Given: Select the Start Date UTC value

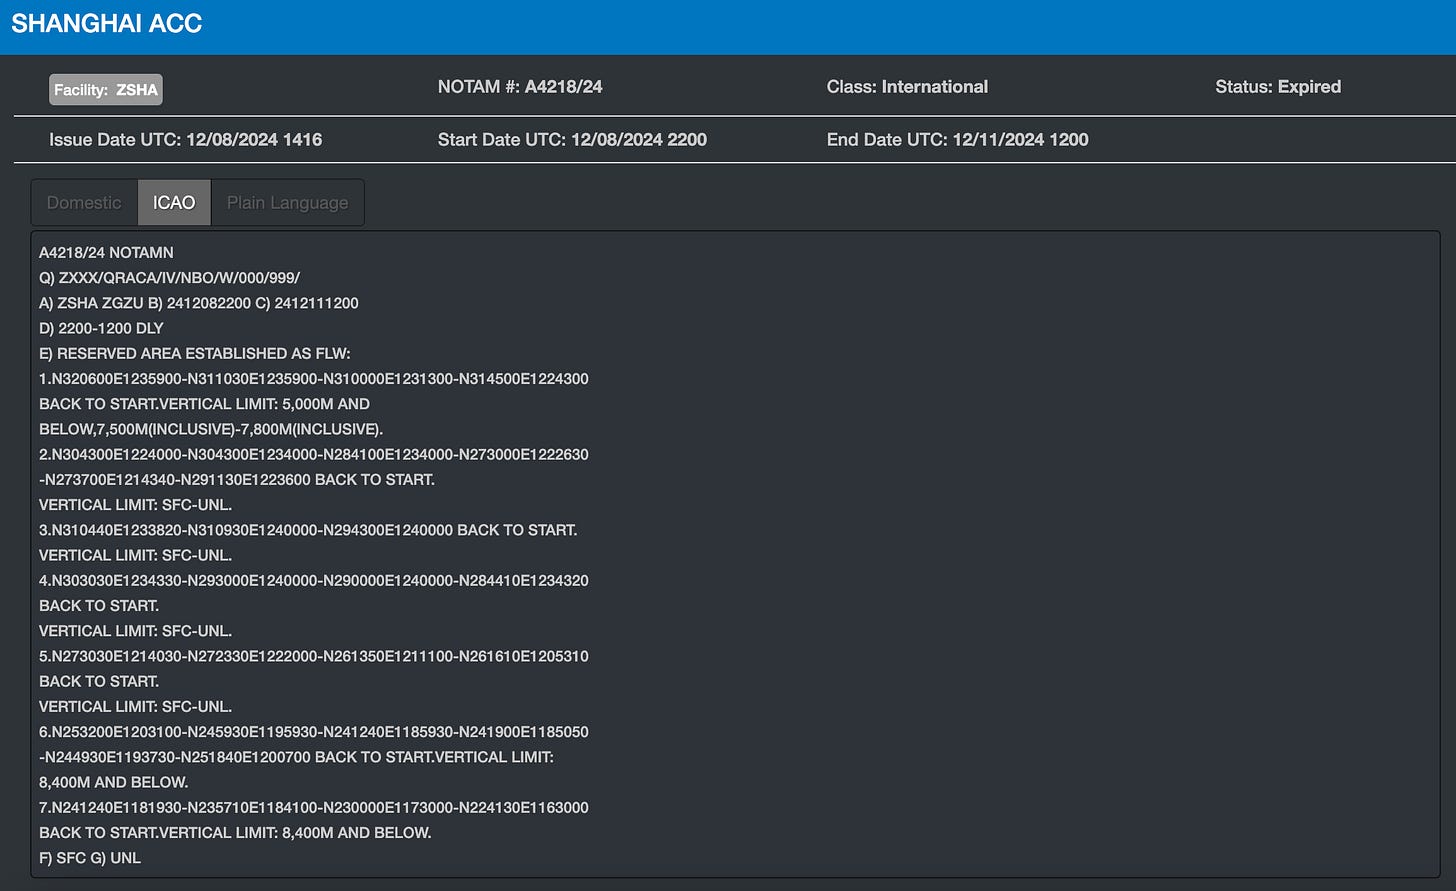Looking at the screenshot, I should coord(639,140).
